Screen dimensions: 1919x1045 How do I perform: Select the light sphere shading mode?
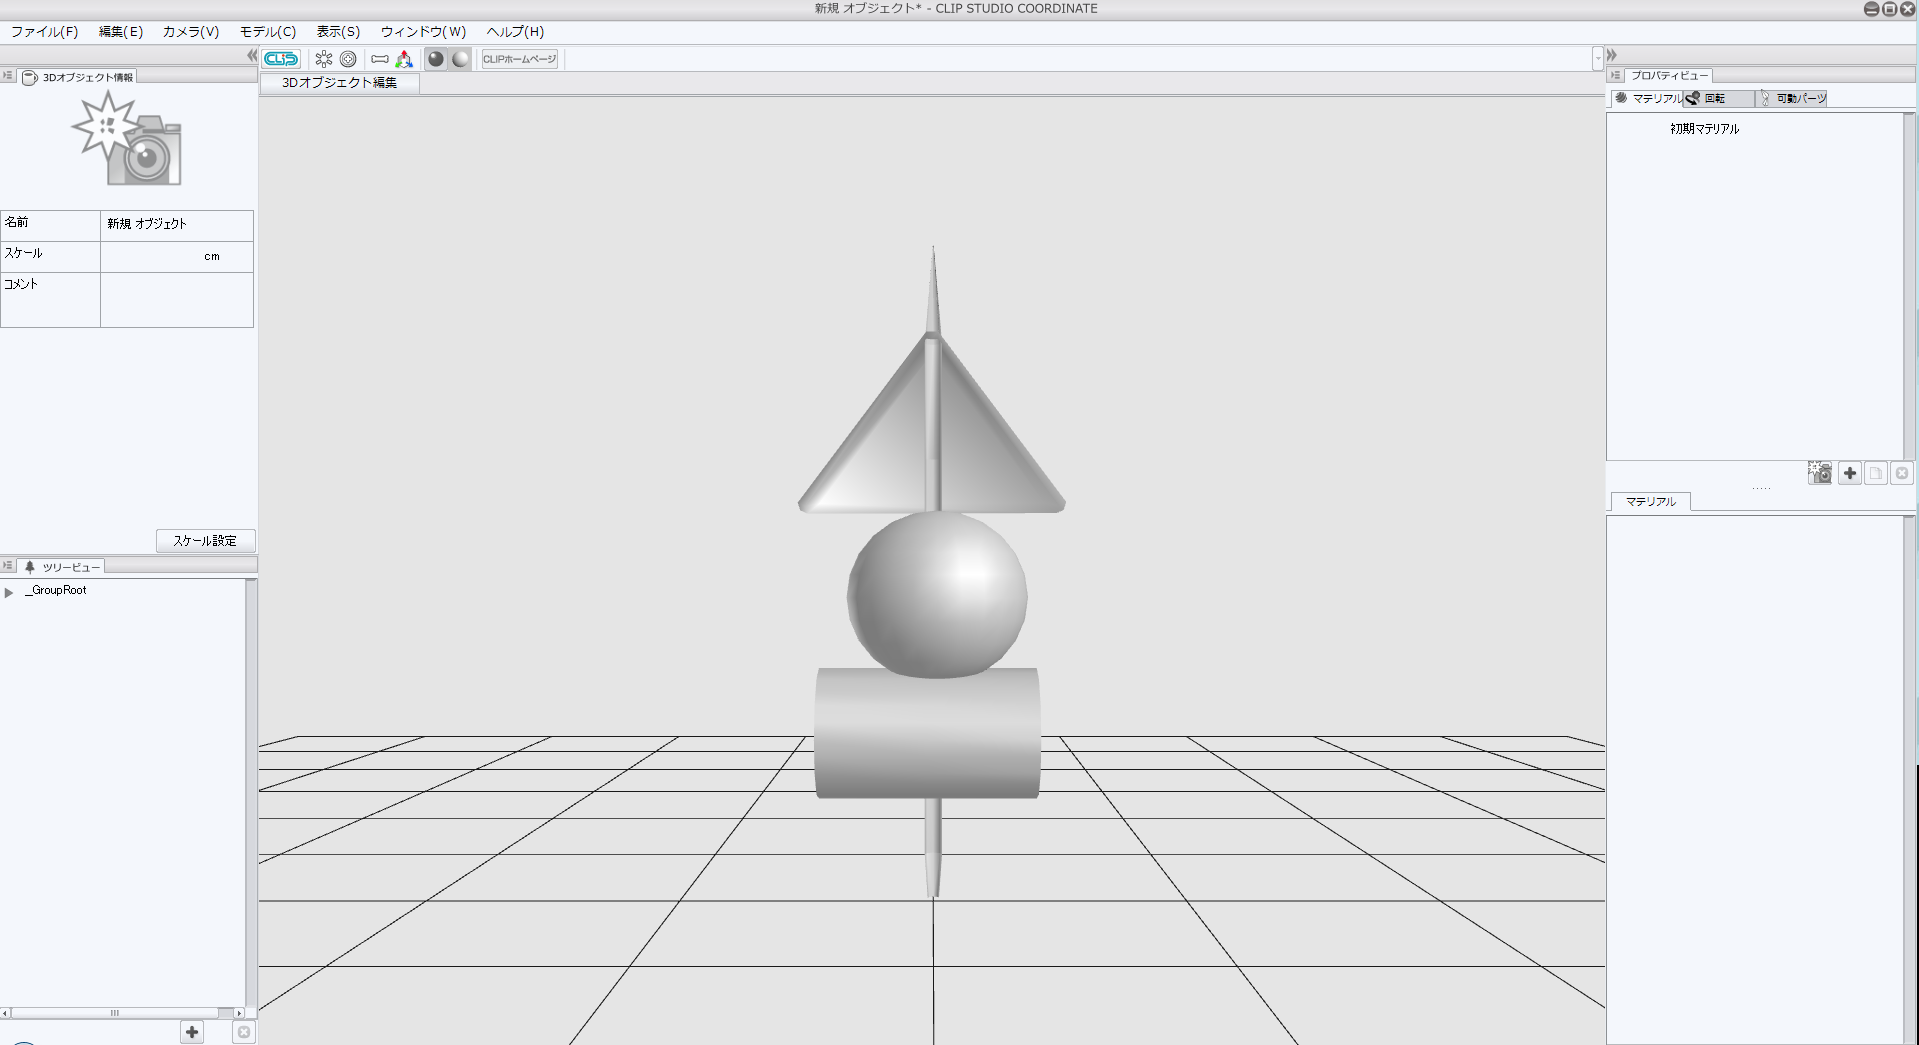pos(460,59)
